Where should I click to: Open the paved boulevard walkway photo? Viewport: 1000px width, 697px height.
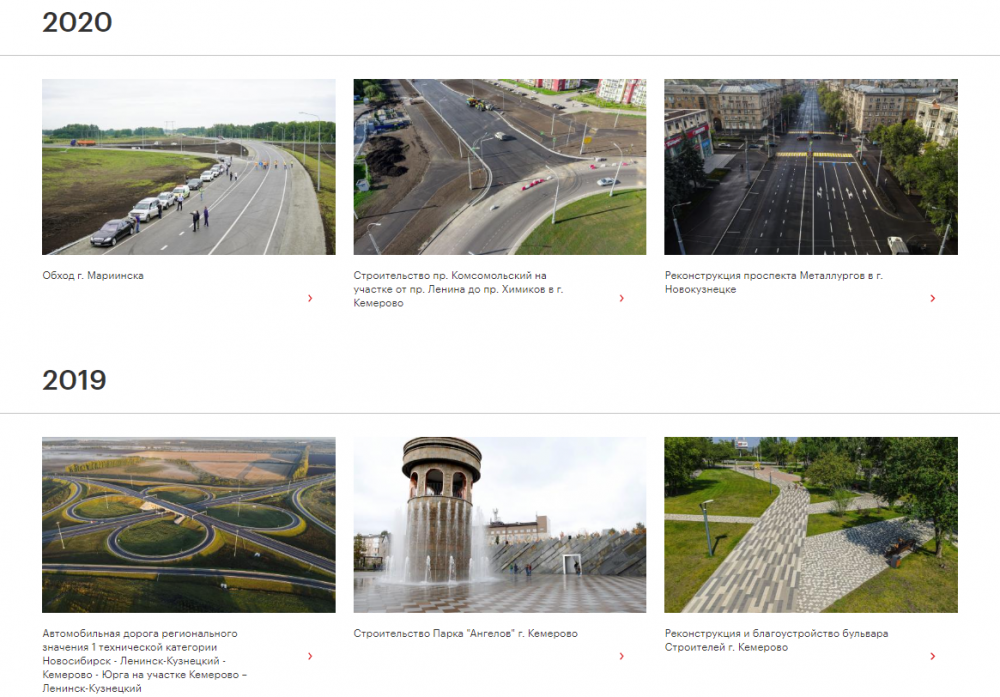(x=810, y=525)
